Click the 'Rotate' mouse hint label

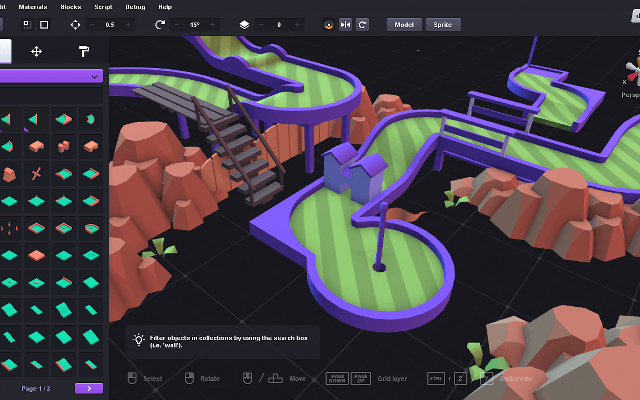click(x=210, y=378)
